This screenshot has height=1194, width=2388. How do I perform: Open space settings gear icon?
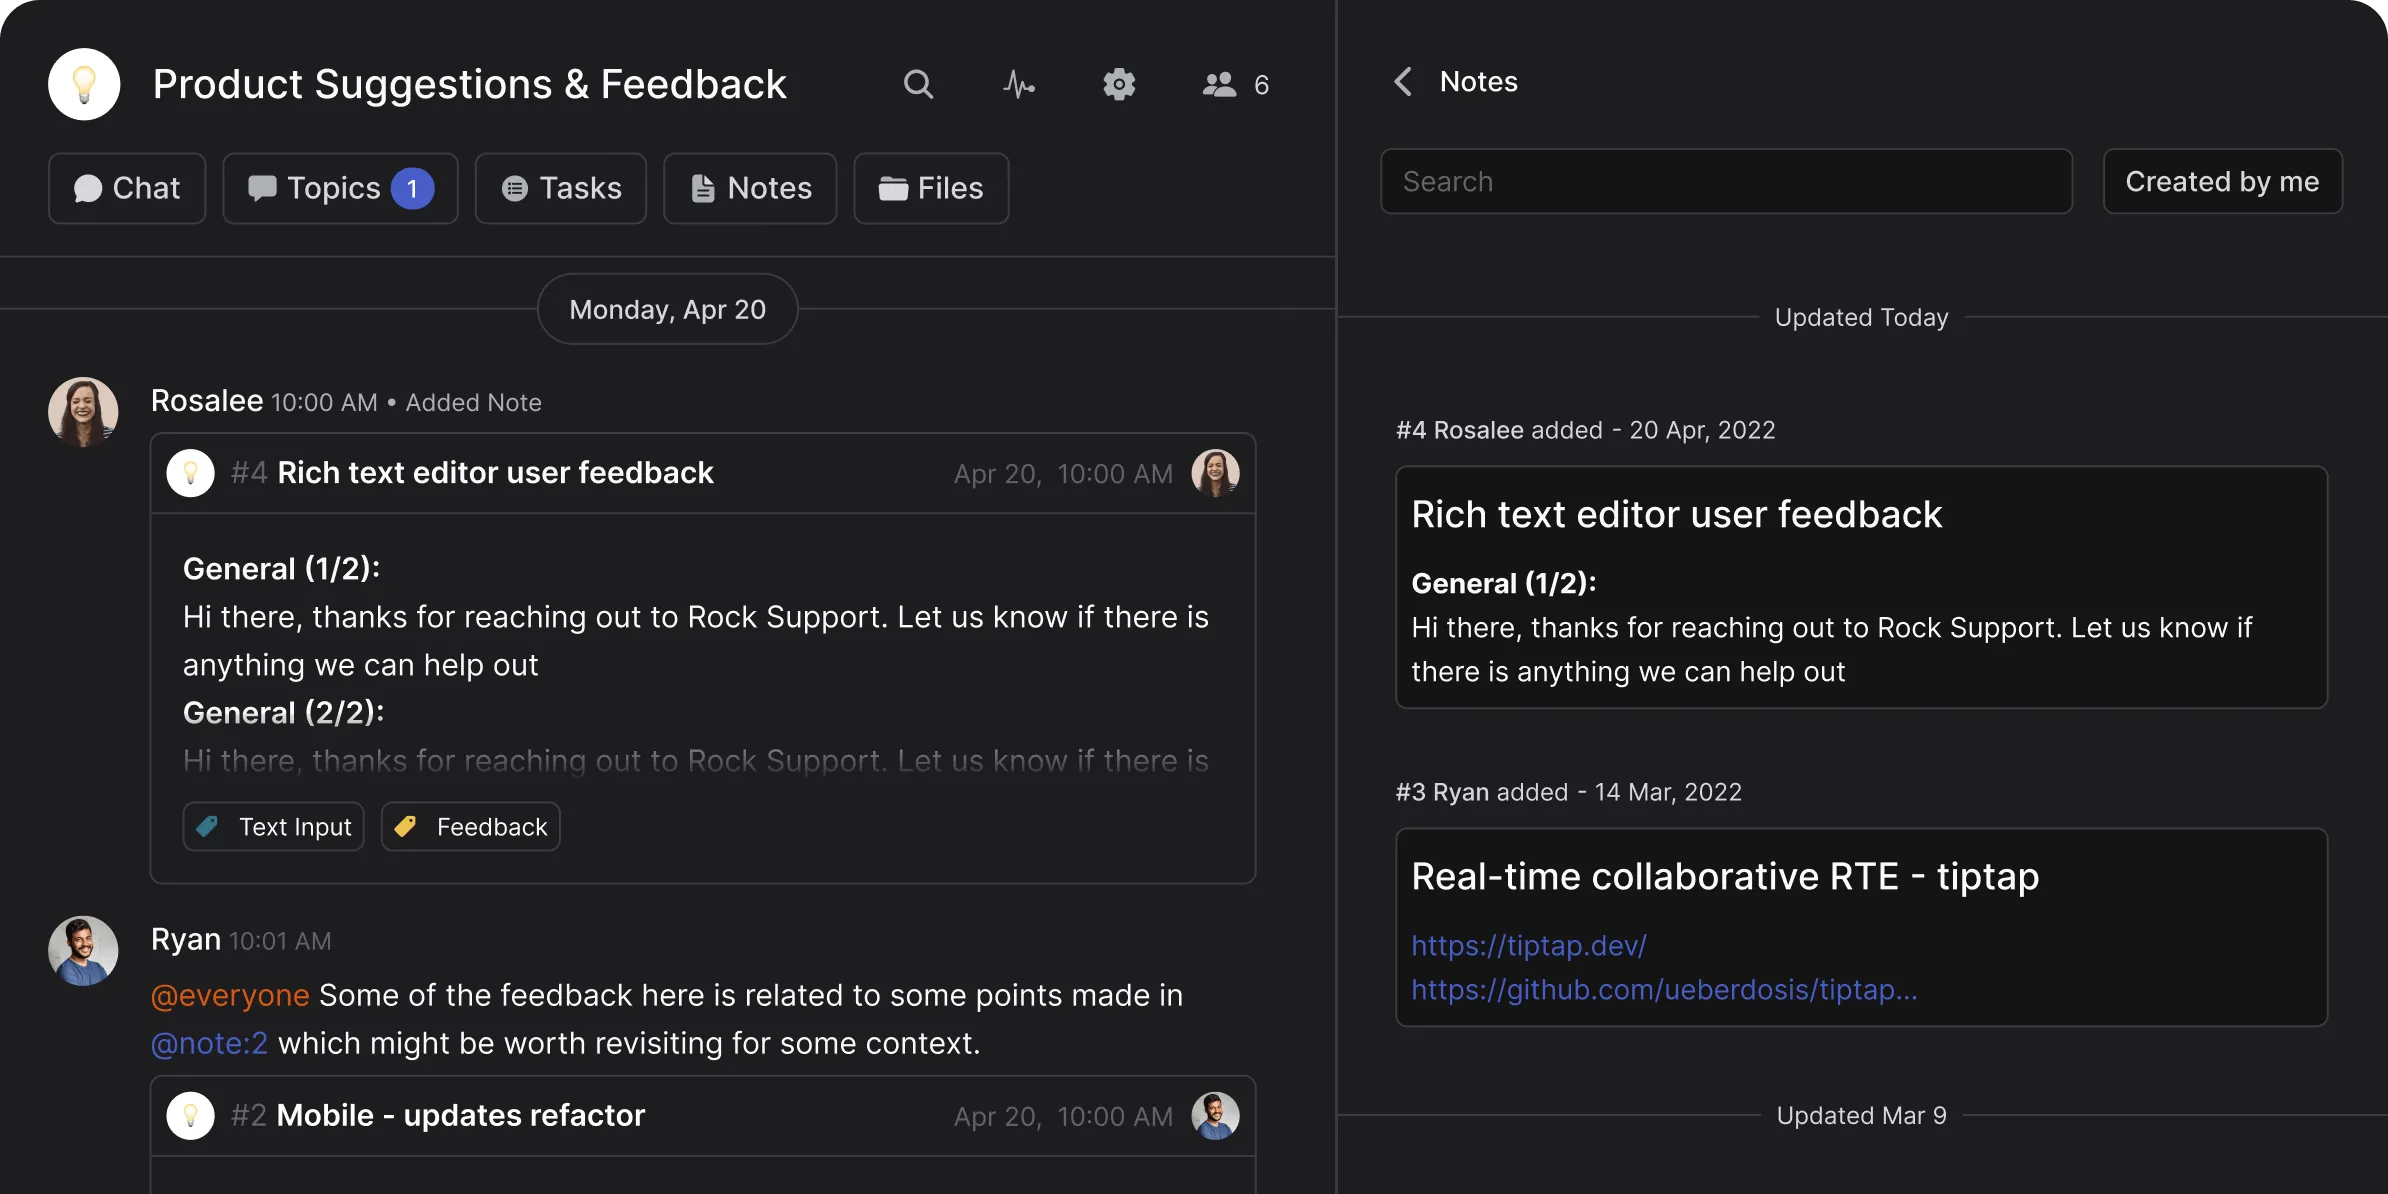1119,84
